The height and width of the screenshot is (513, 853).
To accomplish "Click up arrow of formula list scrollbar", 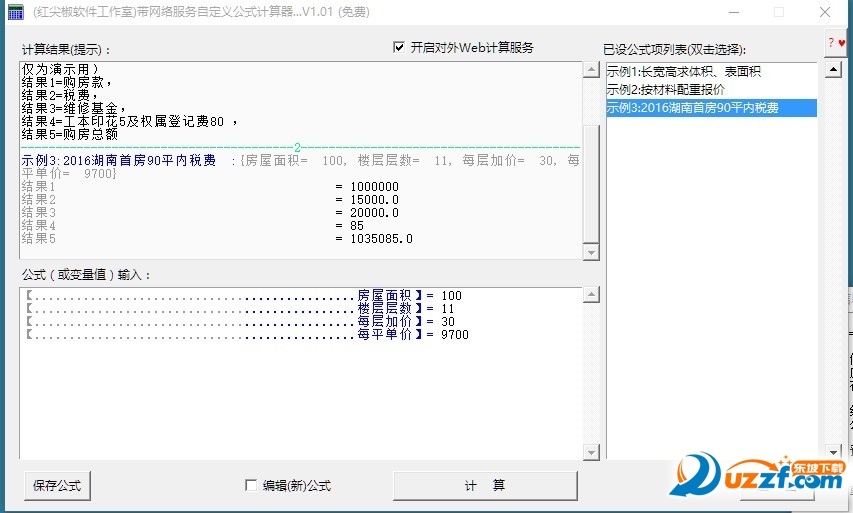I will tap(833, 70).
